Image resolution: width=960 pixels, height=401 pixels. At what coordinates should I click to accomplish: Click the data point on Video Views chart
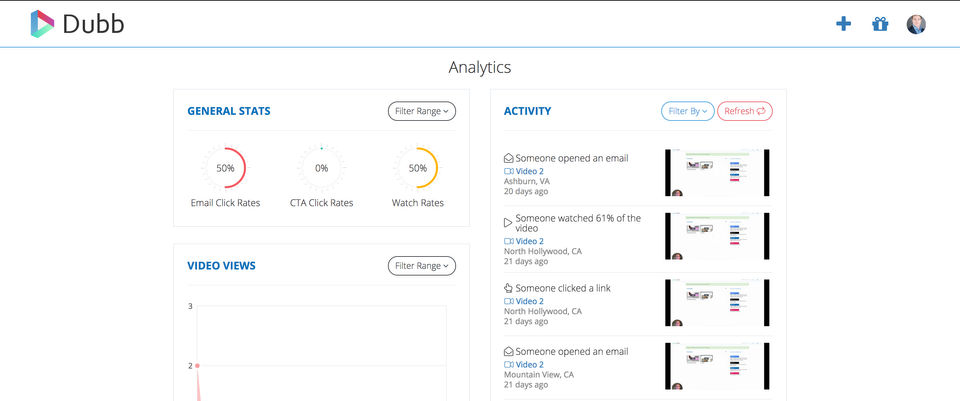pyautogui.click(x=197, y=366)
